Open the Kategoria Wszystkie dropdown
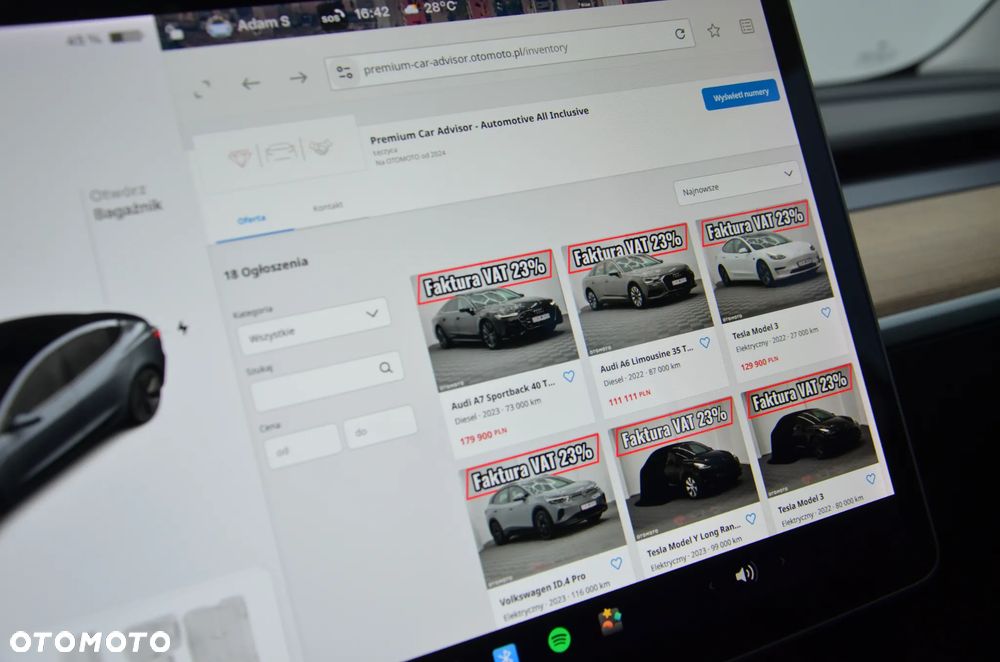The height and width of the screenshot is (662, 1000). click(313, 325)
